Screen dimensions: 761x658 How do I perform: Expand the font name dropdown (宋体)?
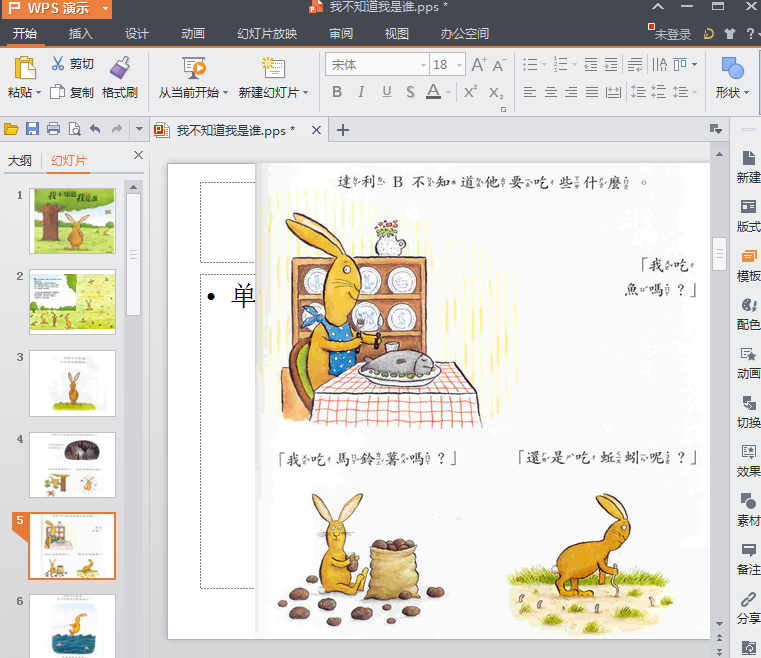(x=421, y=65)
